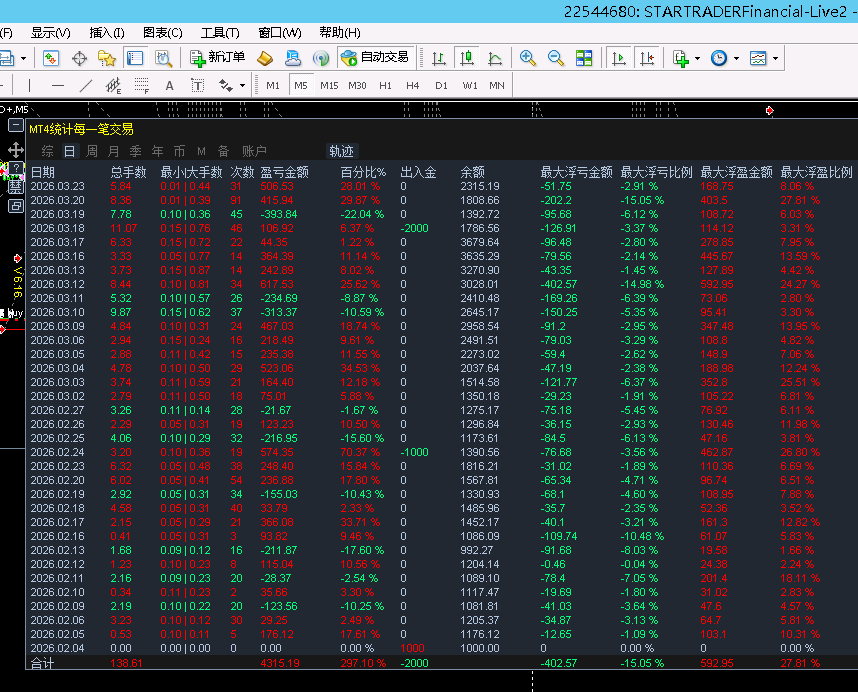Open the MetaEditor yellow book icon
This screenshot has width=858, height=692.
[x=265, y=58]
